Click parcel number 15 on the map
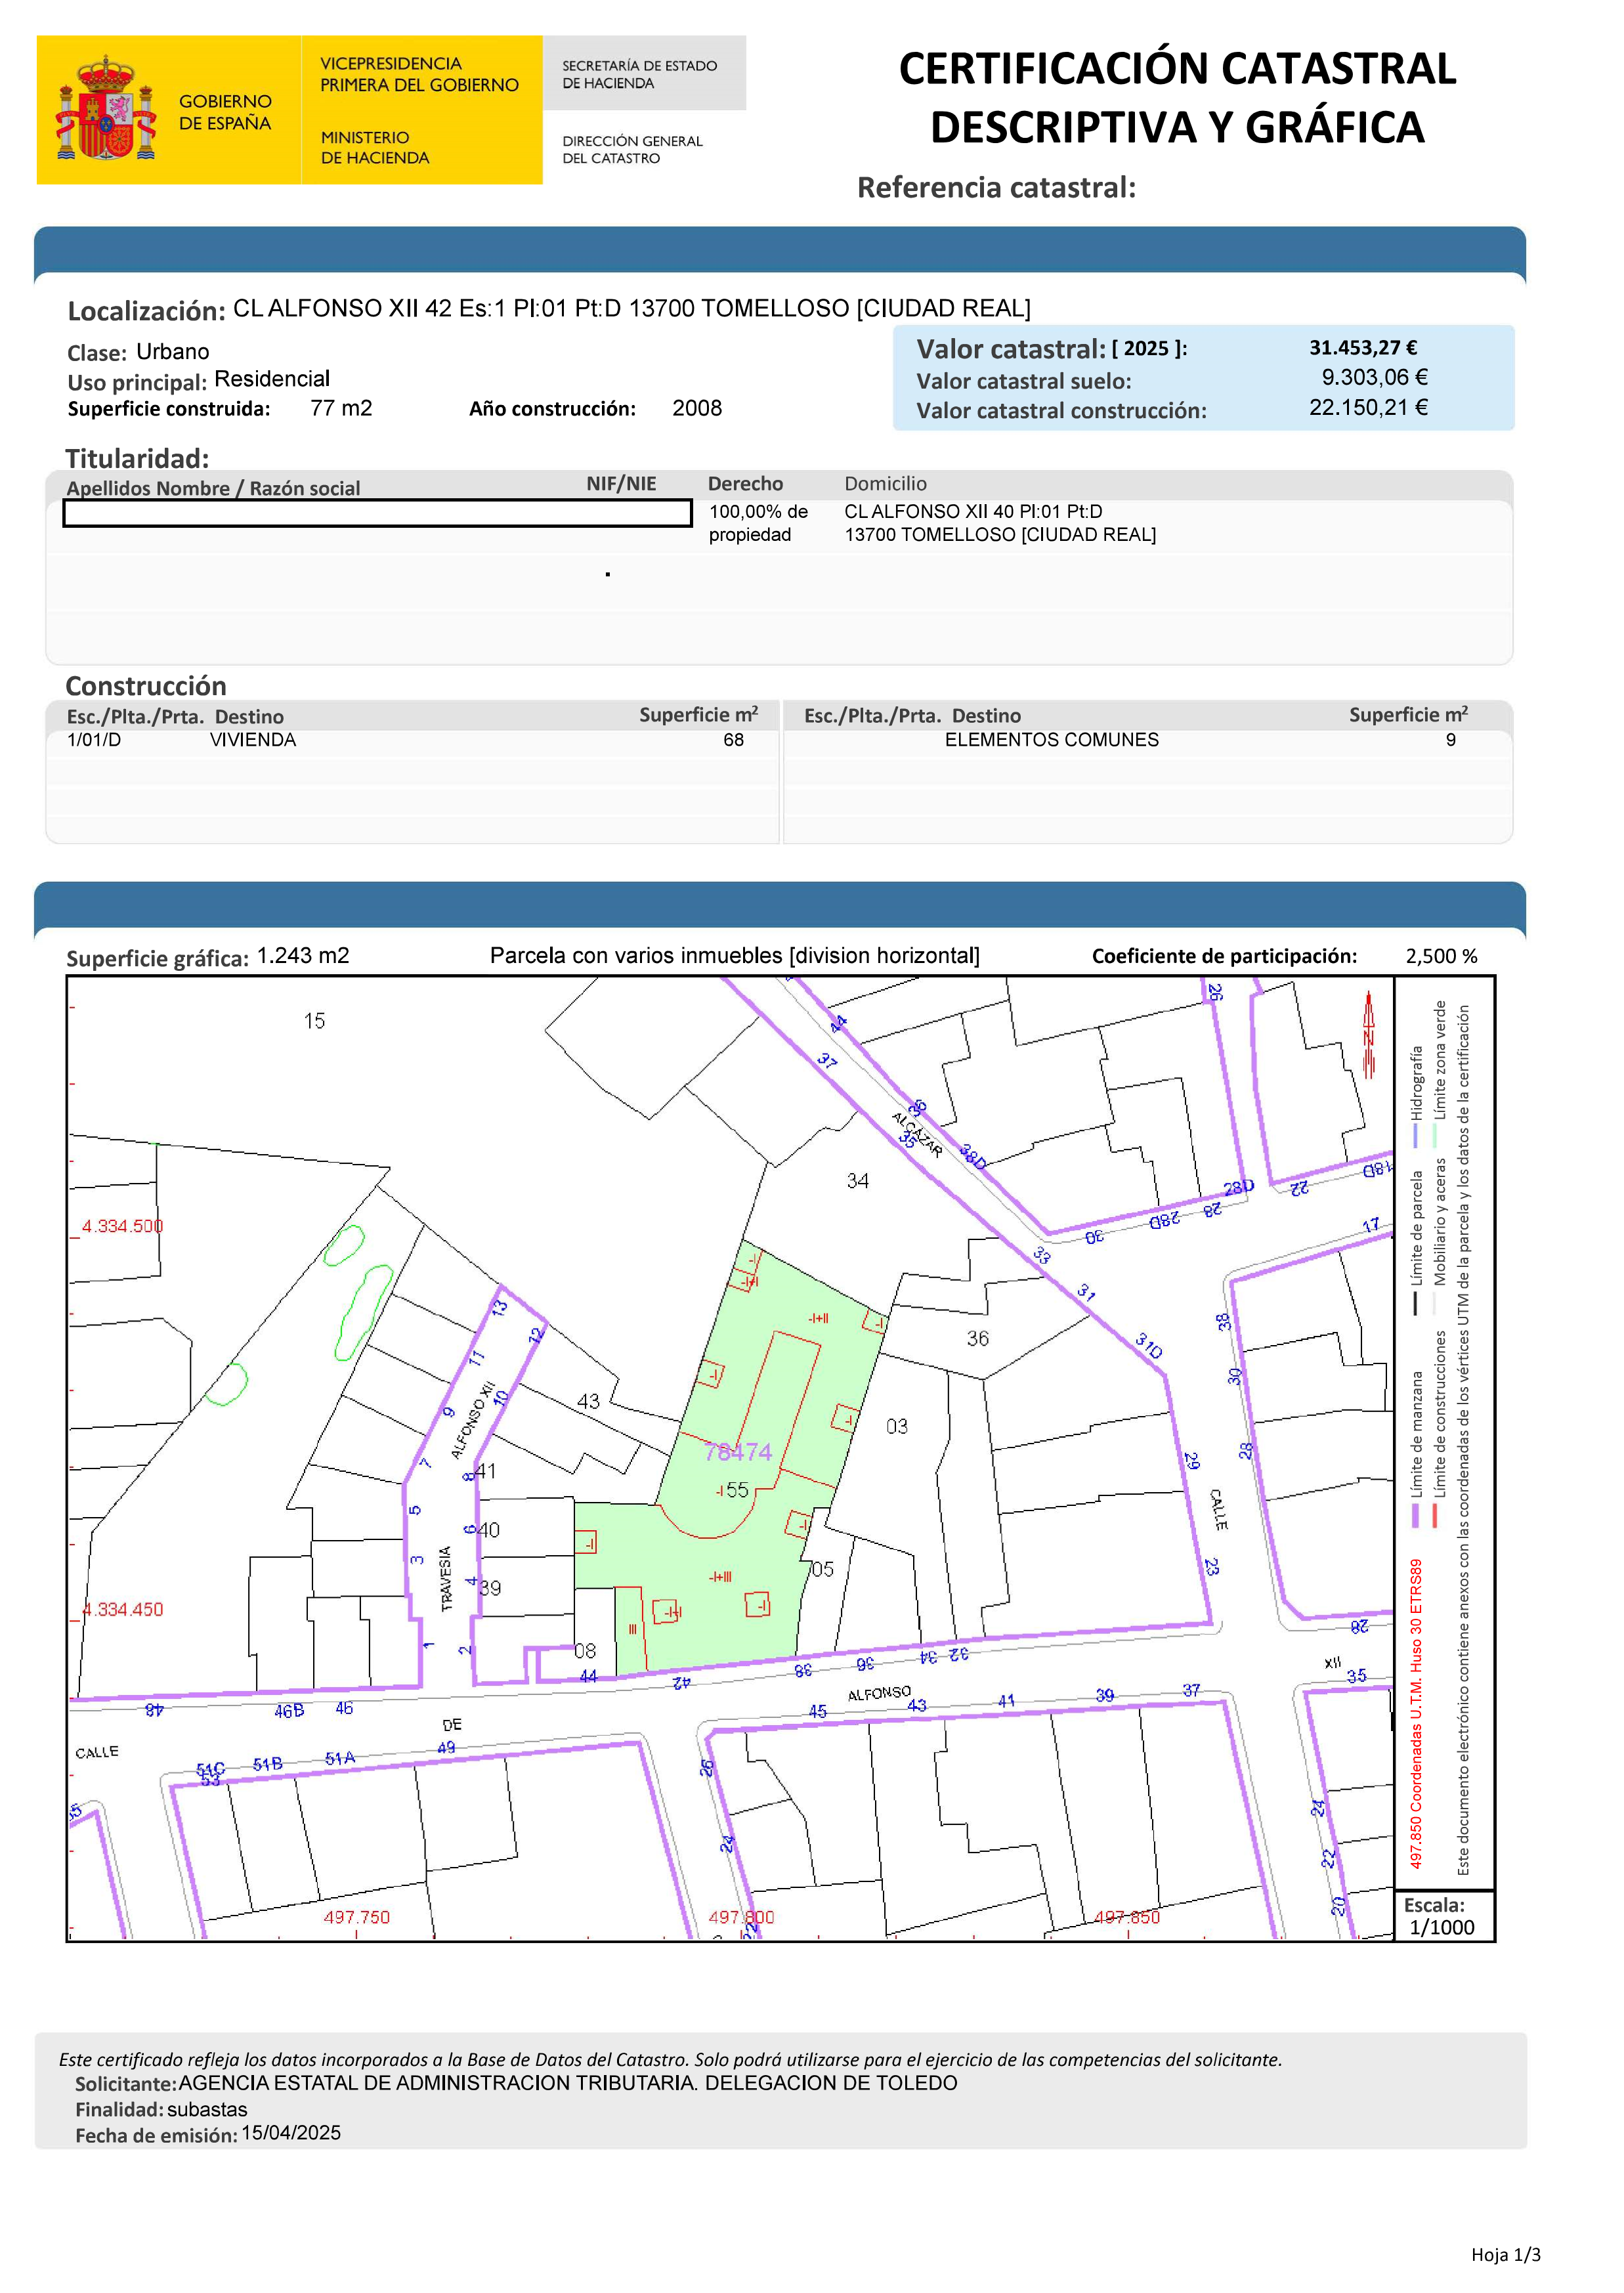The image size is (1624, 2293). 314,1021
